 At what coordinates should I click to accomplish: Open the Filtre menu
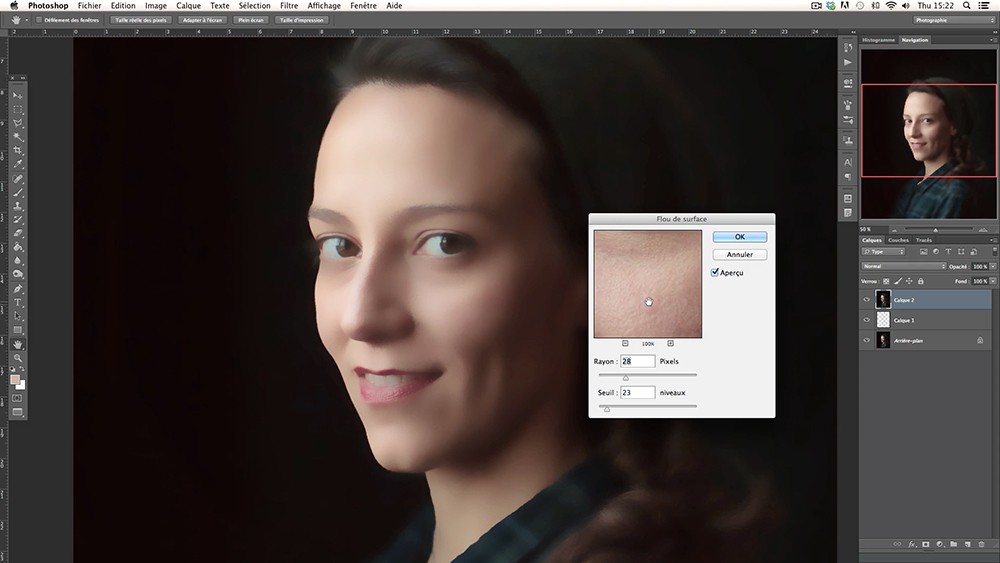coord(289,6)
